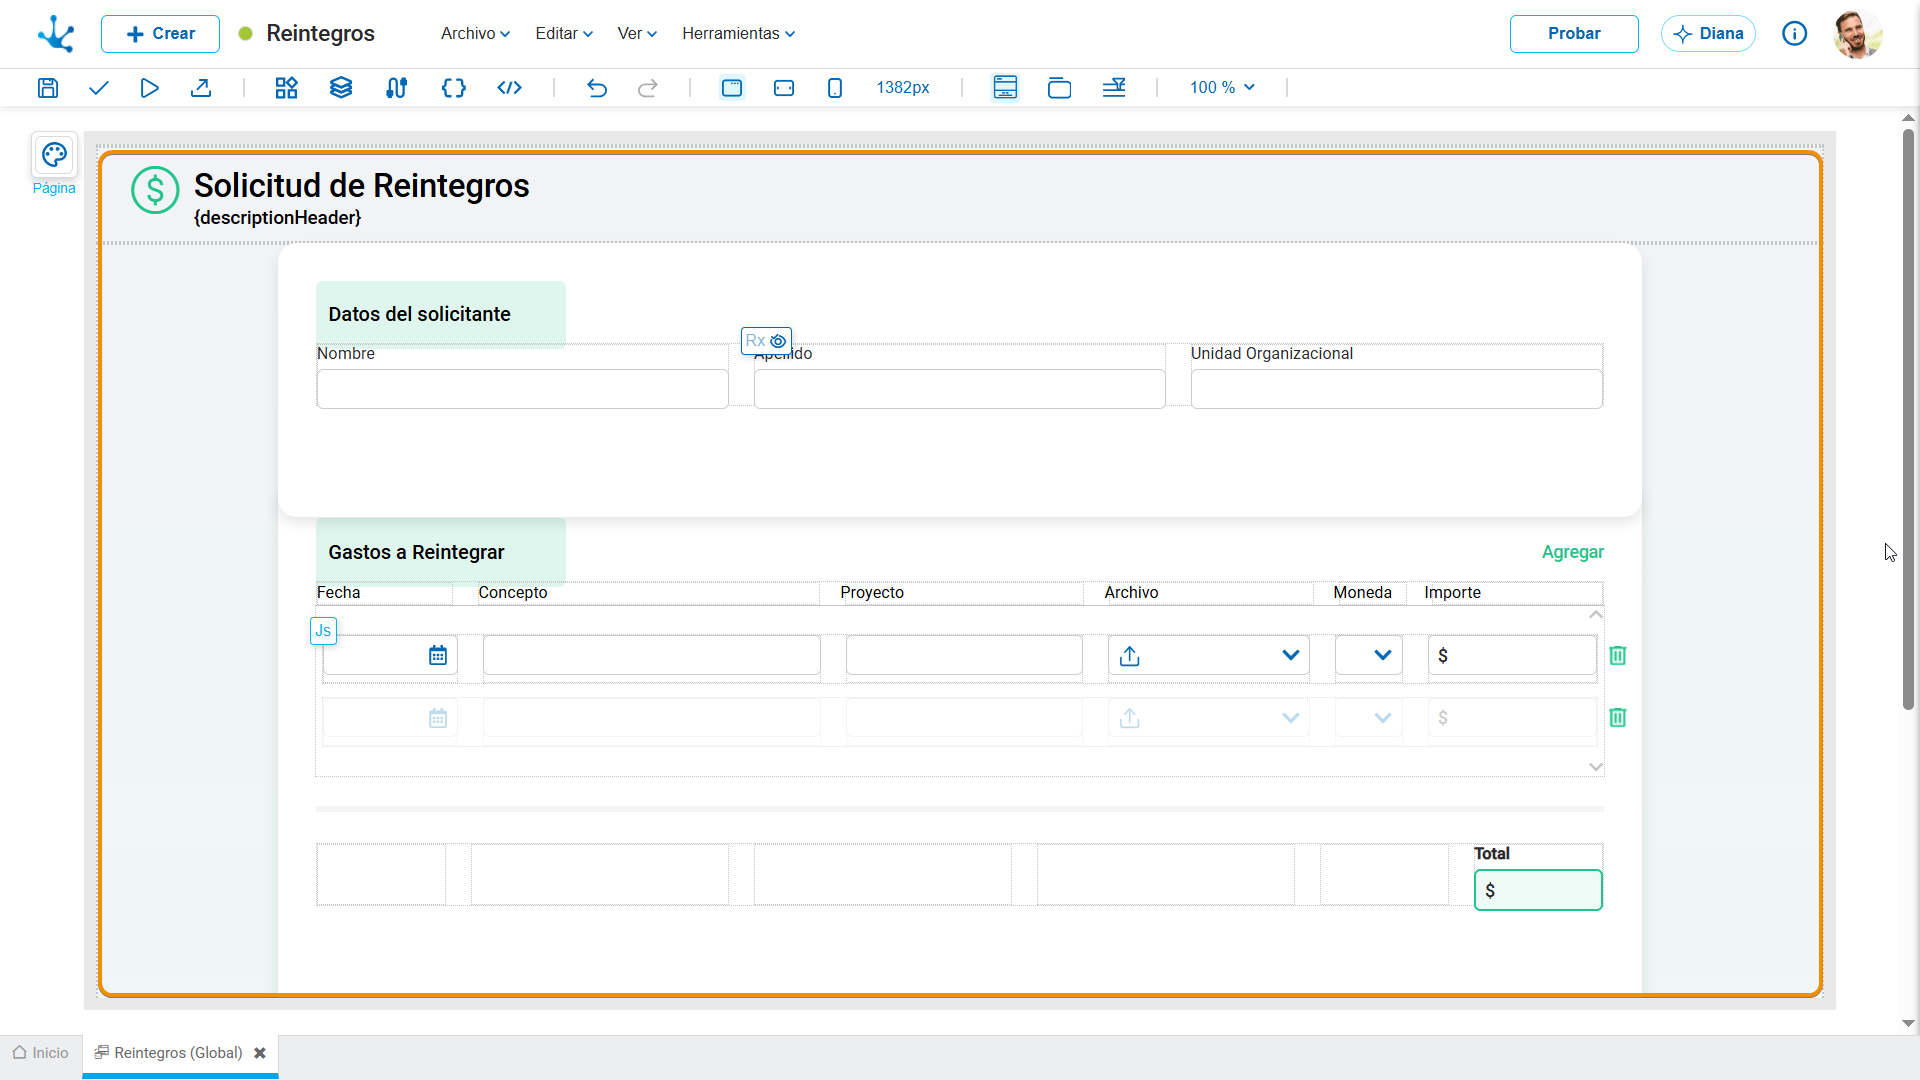The height and width of the screenshot is (1080, 1920).
Task: Open the Archivo upload dropdown in first row
Action: [1209, 655]
